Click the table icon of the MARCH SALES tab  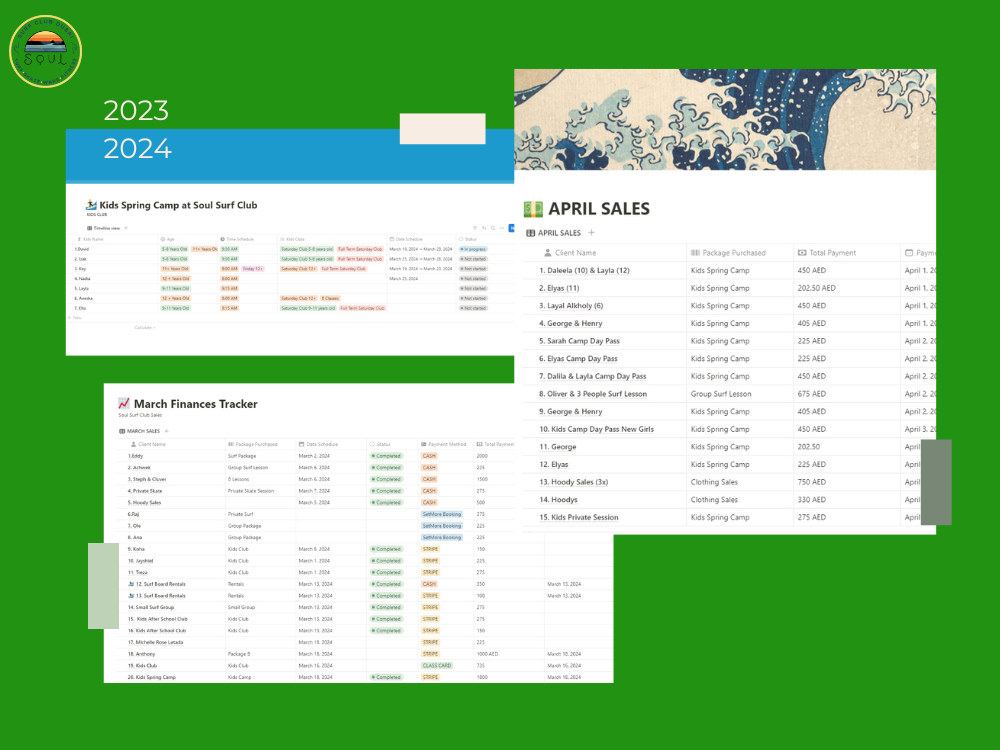tap(122, 431)
